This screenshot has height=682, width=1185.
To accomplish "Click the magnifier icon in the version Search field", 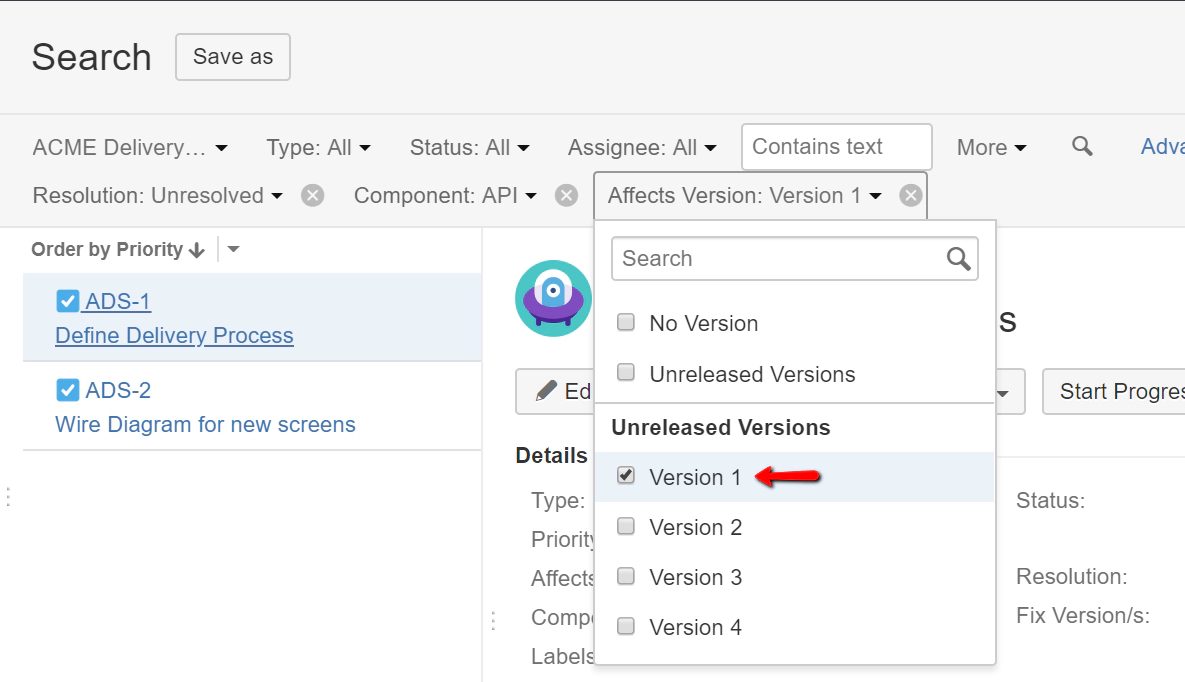I will pos(958,258).
